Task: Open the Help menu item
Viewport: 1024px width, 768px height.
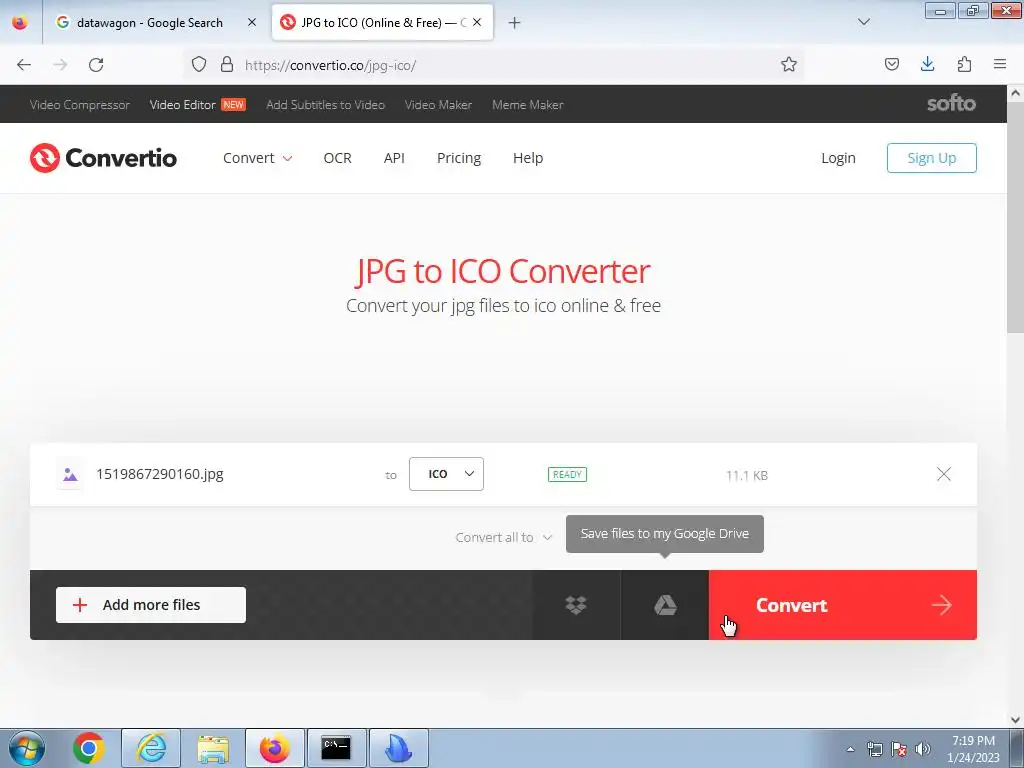Action: coord(528,158)
